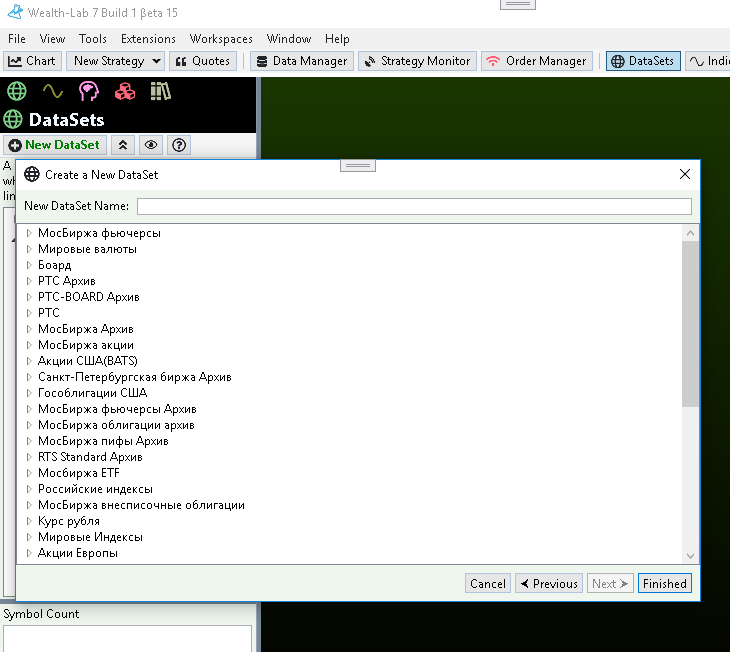Image resolution: width=730 pixels, height=652 pixels.
Task: Open Strategy Monitor tool
Action: [417, 61]
